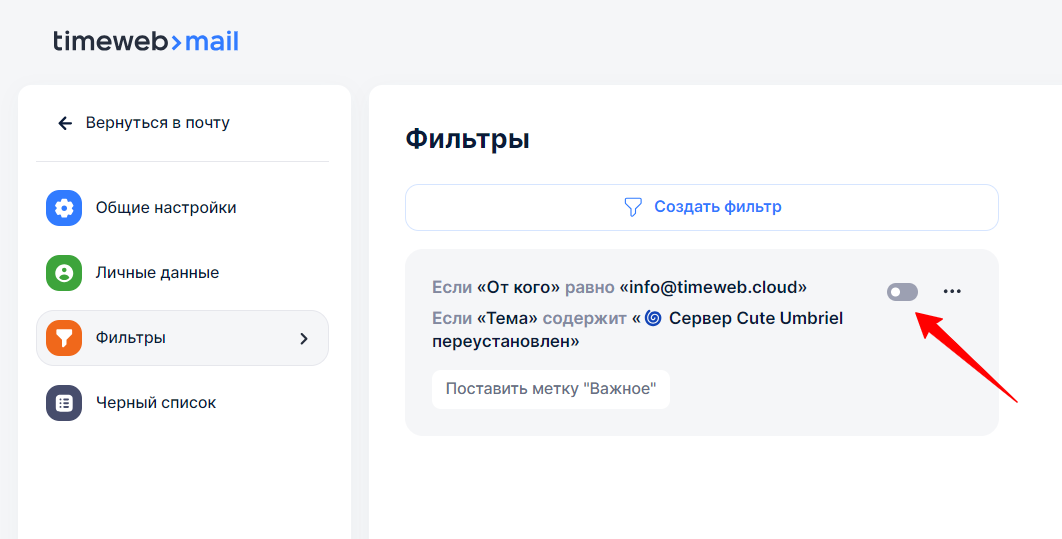Click the dark list icon for Черный список
1062x539 pixels.
(x=64, y=403)
